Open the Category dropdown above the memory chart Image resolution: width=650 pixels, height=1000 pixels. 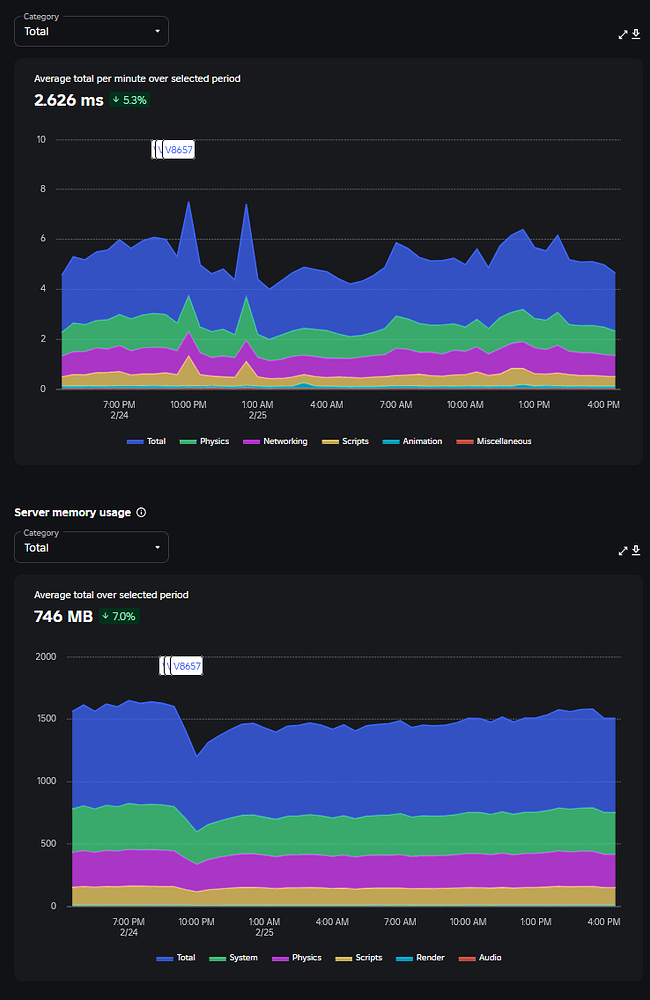coord(91,547)
